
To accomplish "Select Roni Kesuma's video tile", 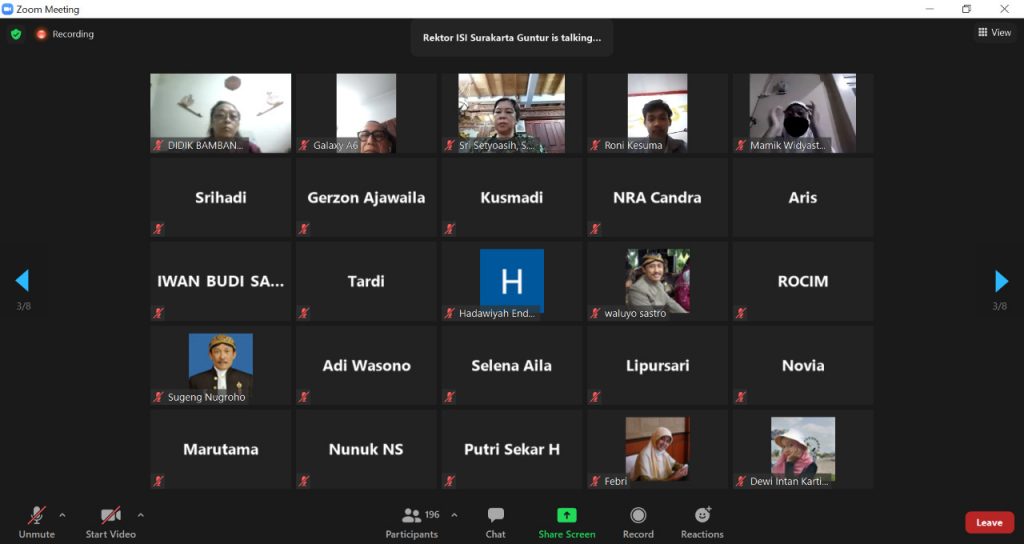I will point(657,113).
